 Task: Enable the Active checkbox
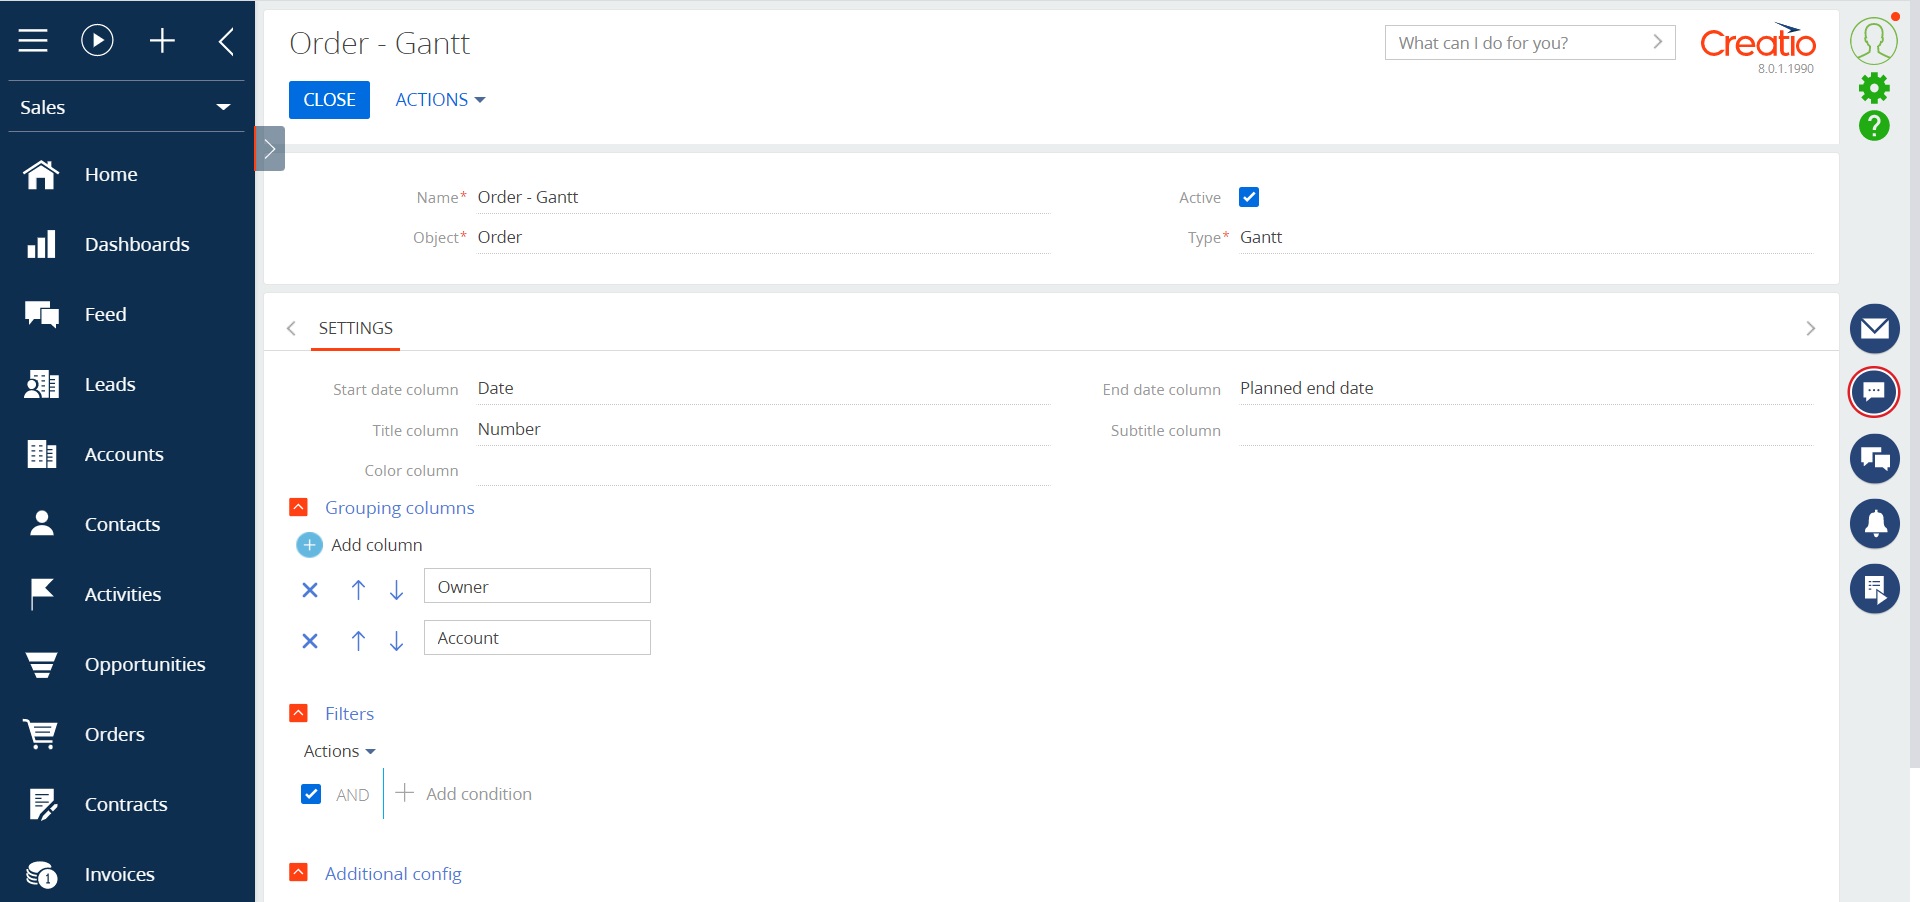1249,197
